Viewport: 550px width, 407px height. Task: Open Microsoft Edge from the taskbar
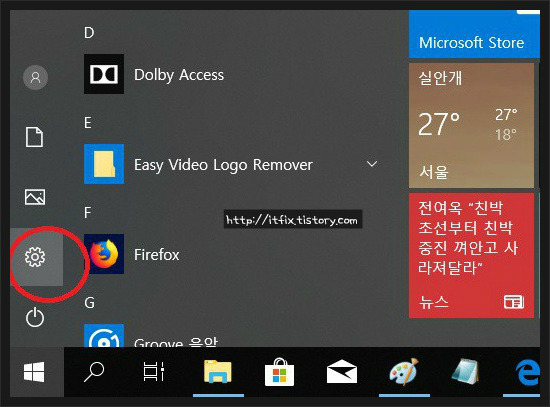[527, 373]
